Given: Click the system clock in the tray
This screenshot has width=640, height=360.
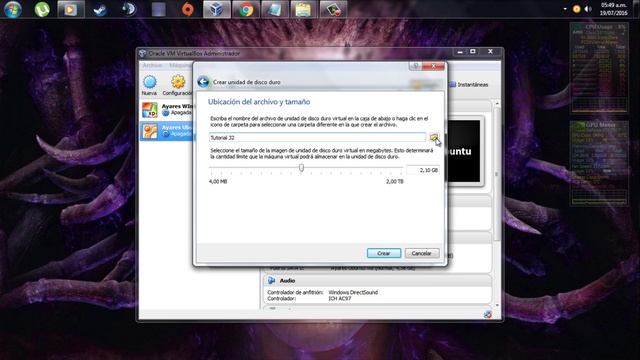Looking at the screenshot, I should (x=613, y=9).
